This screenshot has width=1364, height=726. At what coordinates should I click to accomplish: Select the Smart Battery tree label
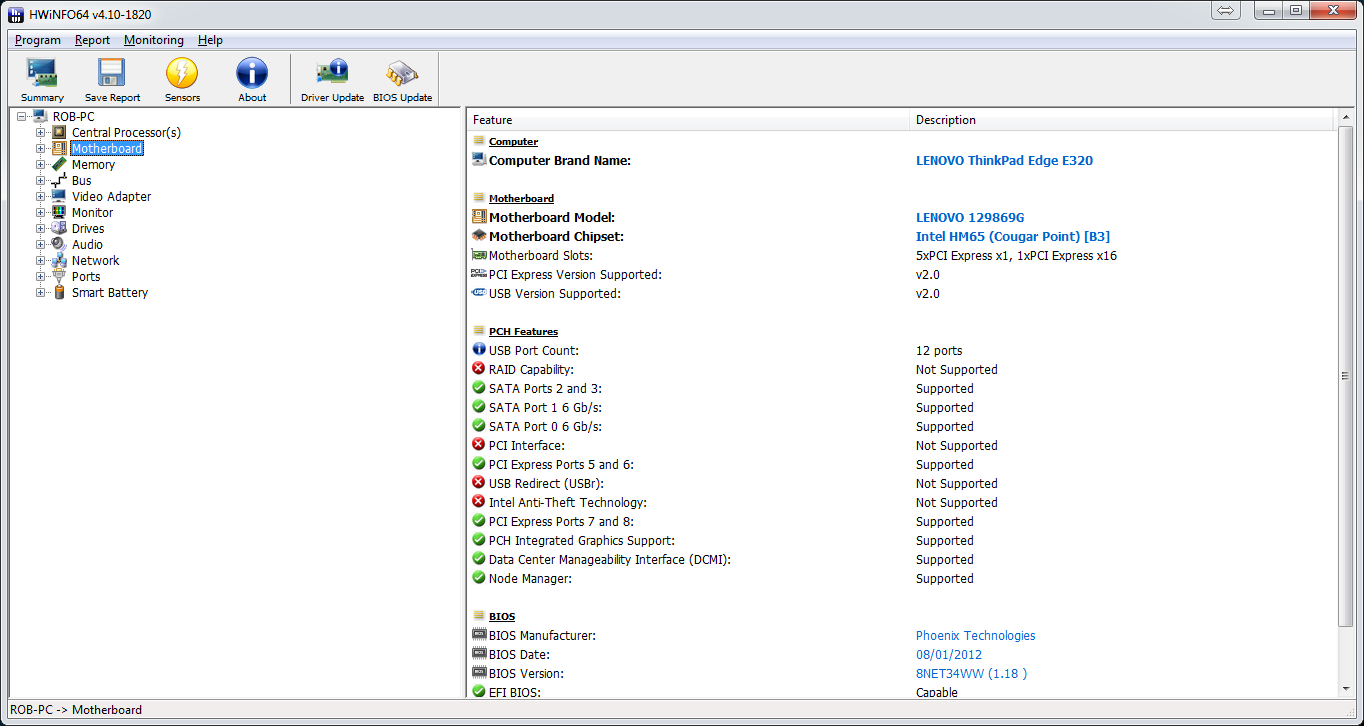[110, 292]
